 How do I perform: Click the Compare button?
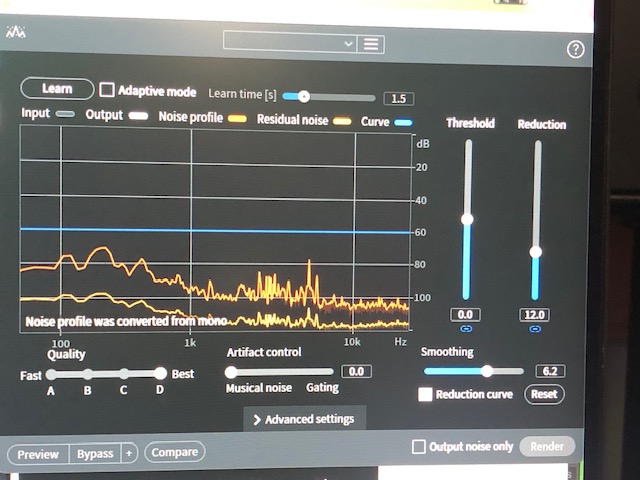[x=175, y=452]
